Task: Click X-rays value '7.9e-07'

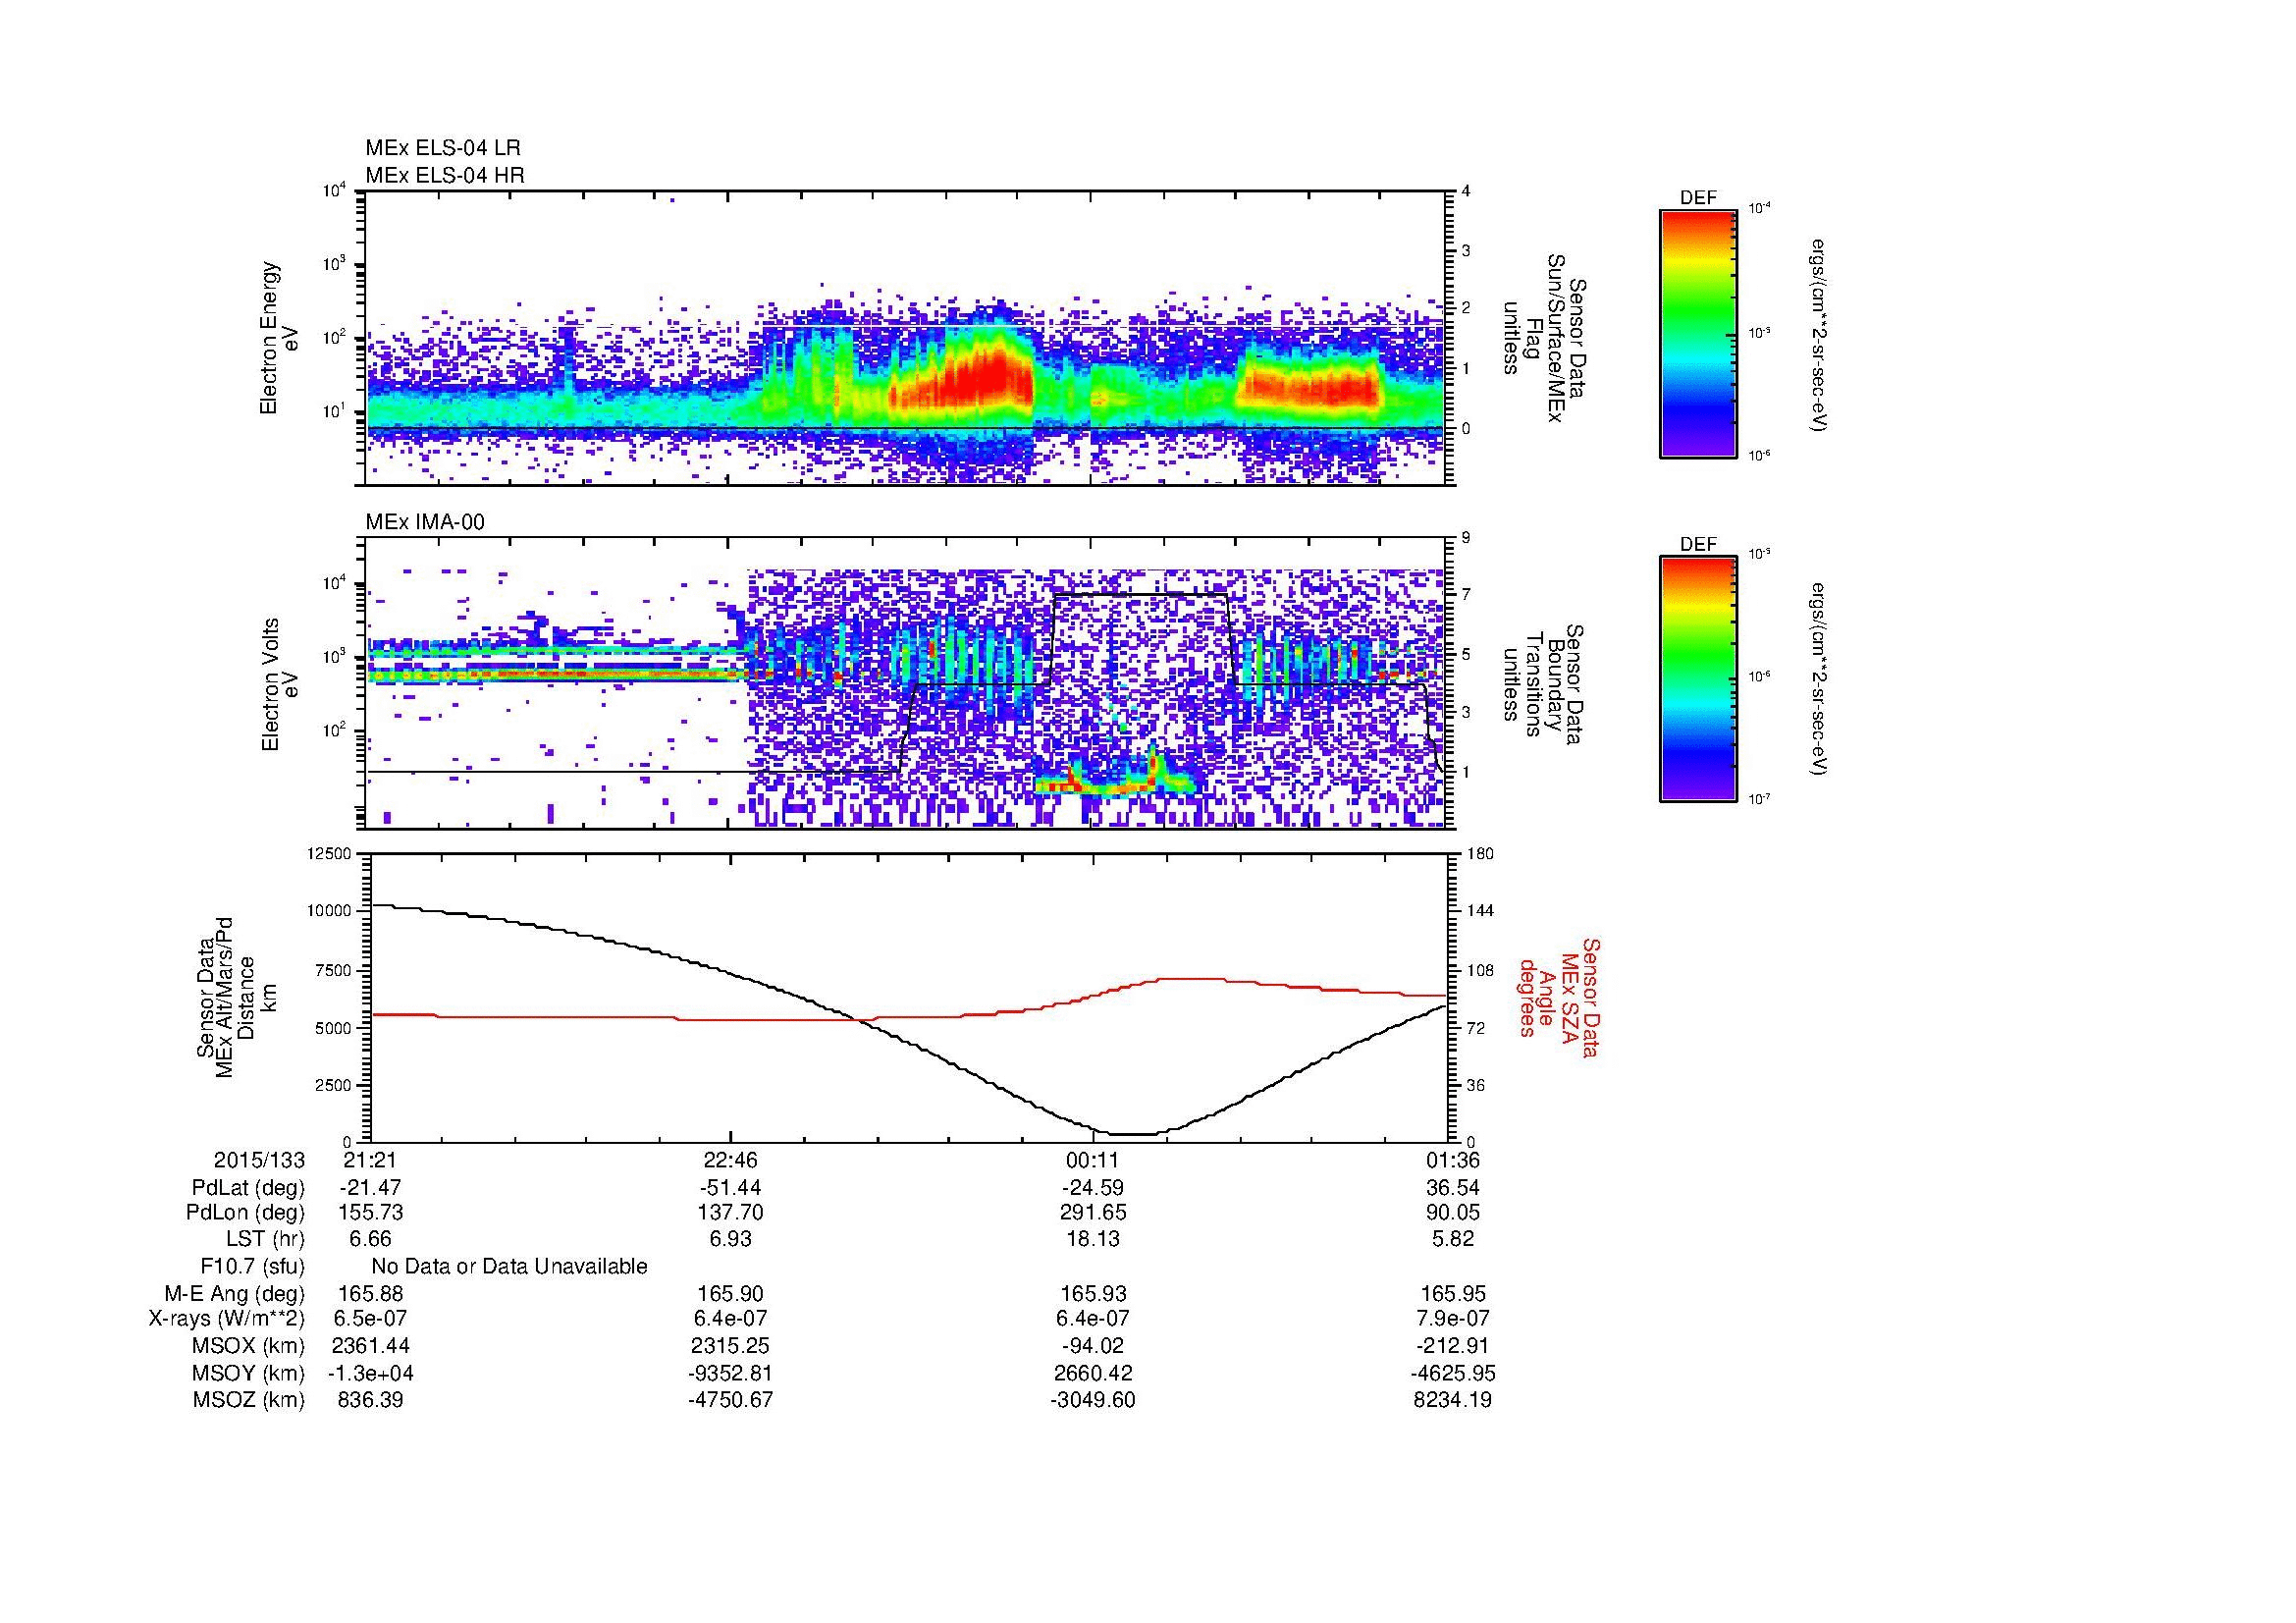Action: point(1454,1319)
